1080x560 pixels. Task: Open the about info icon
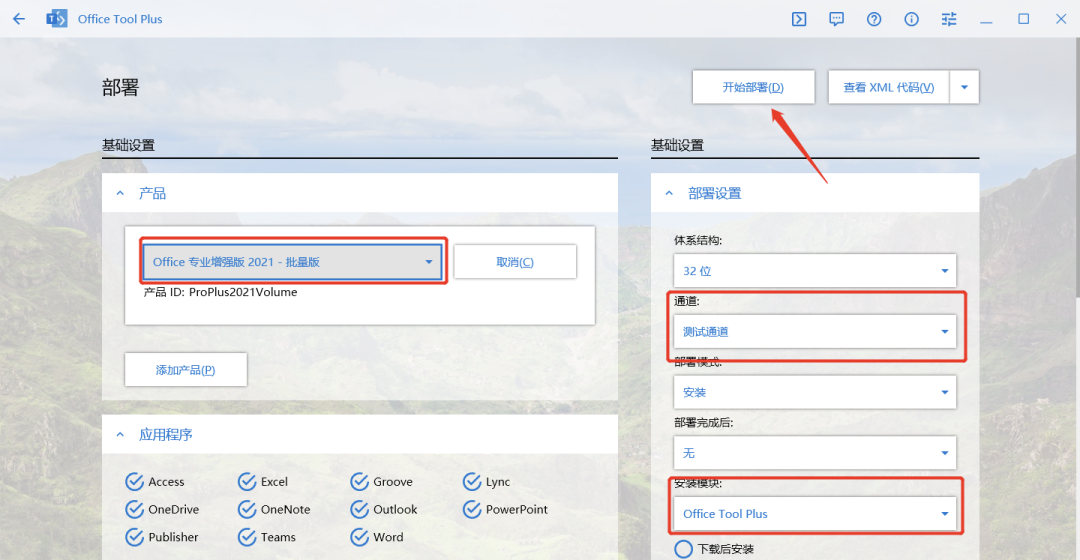coord(911,19)
